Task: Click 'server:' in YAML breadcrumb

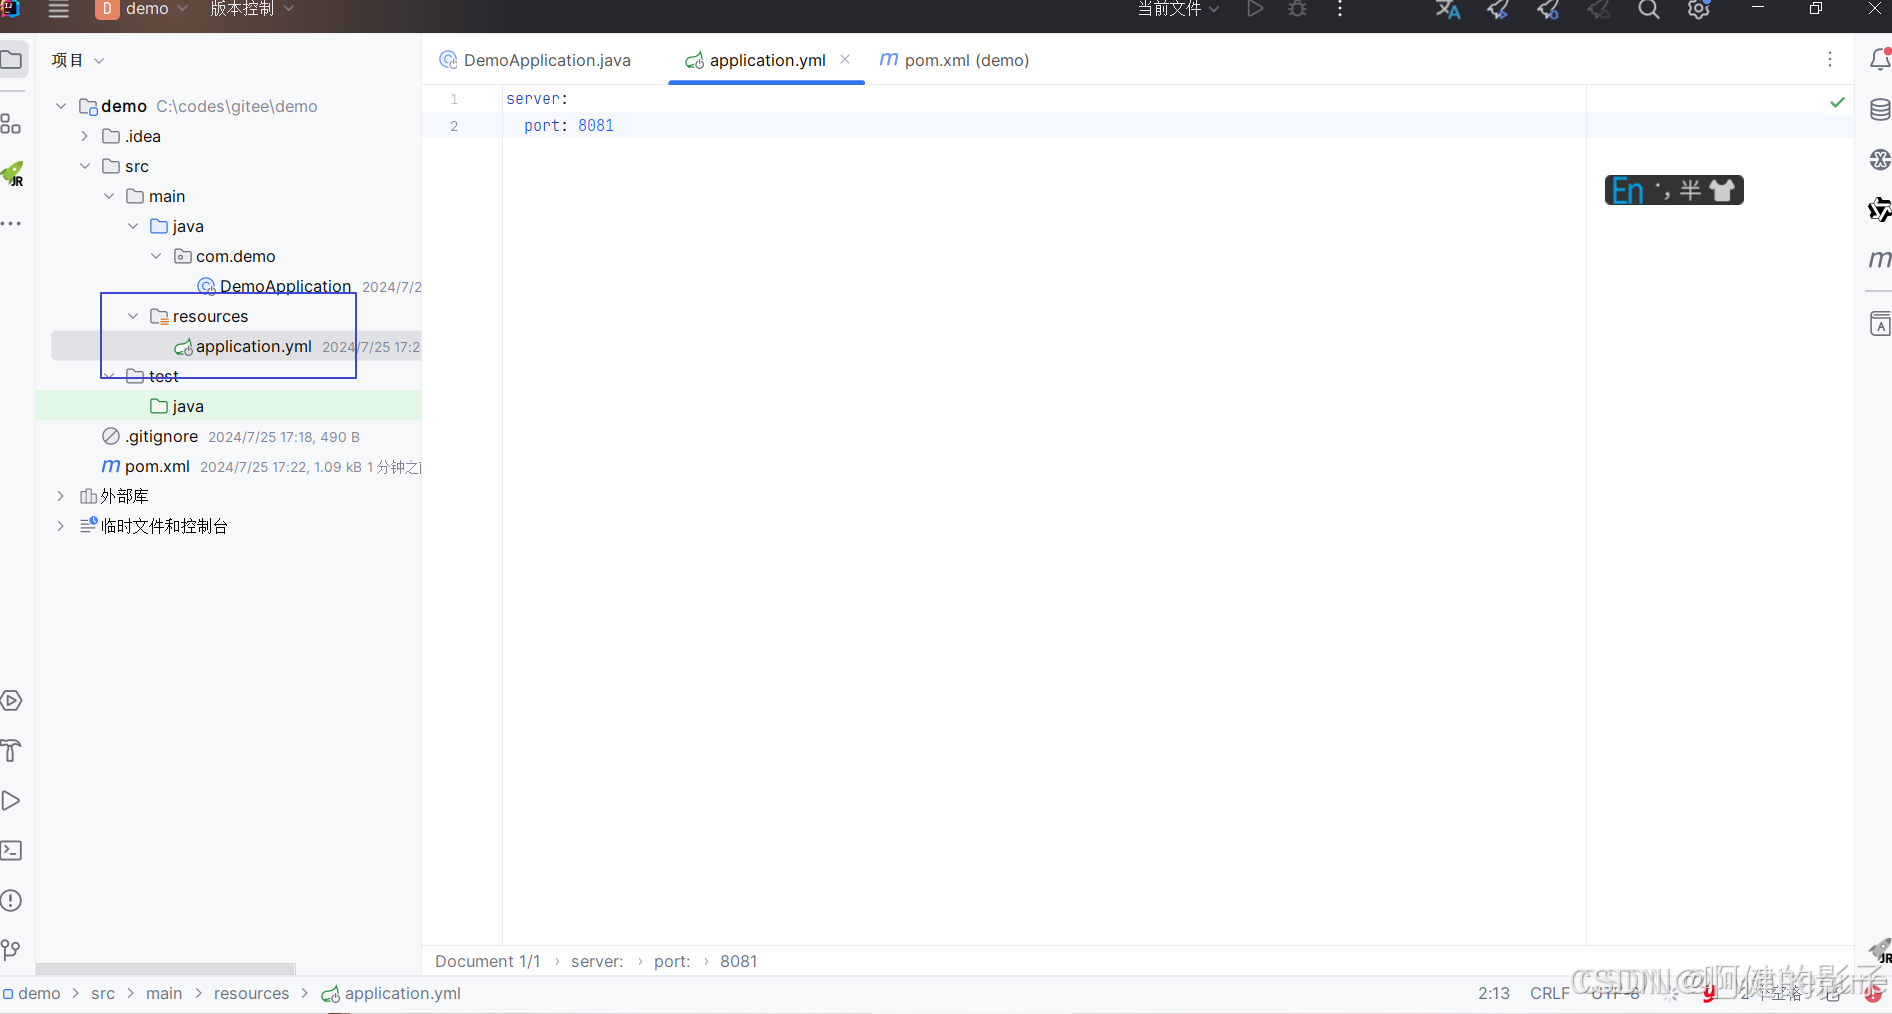Action: coord(597,961)
